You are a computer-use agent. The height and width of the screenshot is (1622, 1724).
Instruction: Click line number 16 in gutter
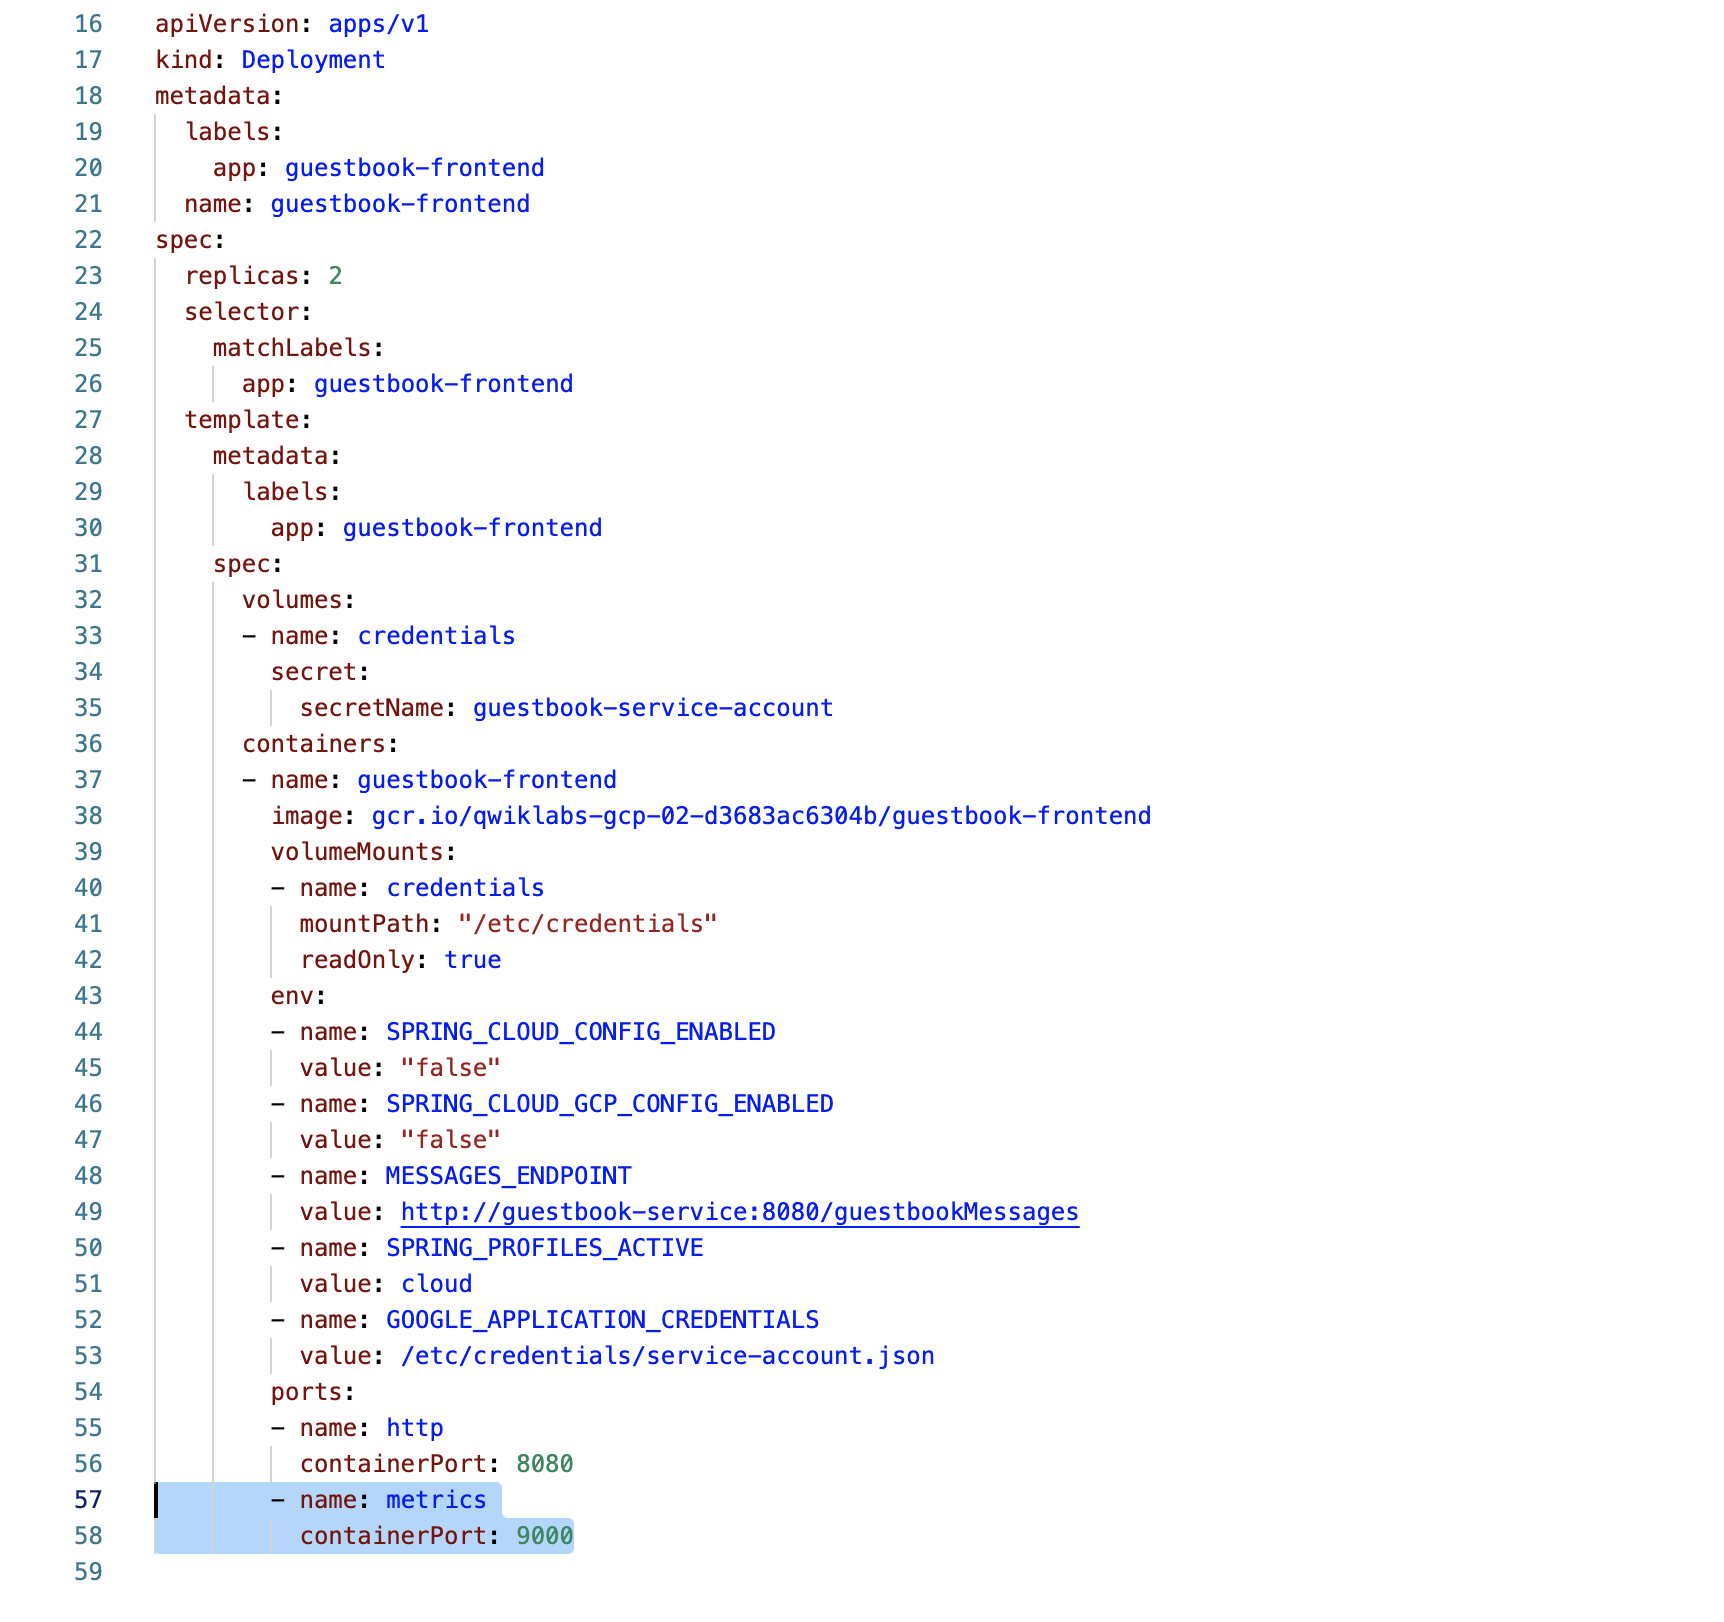tap(89, 24)
